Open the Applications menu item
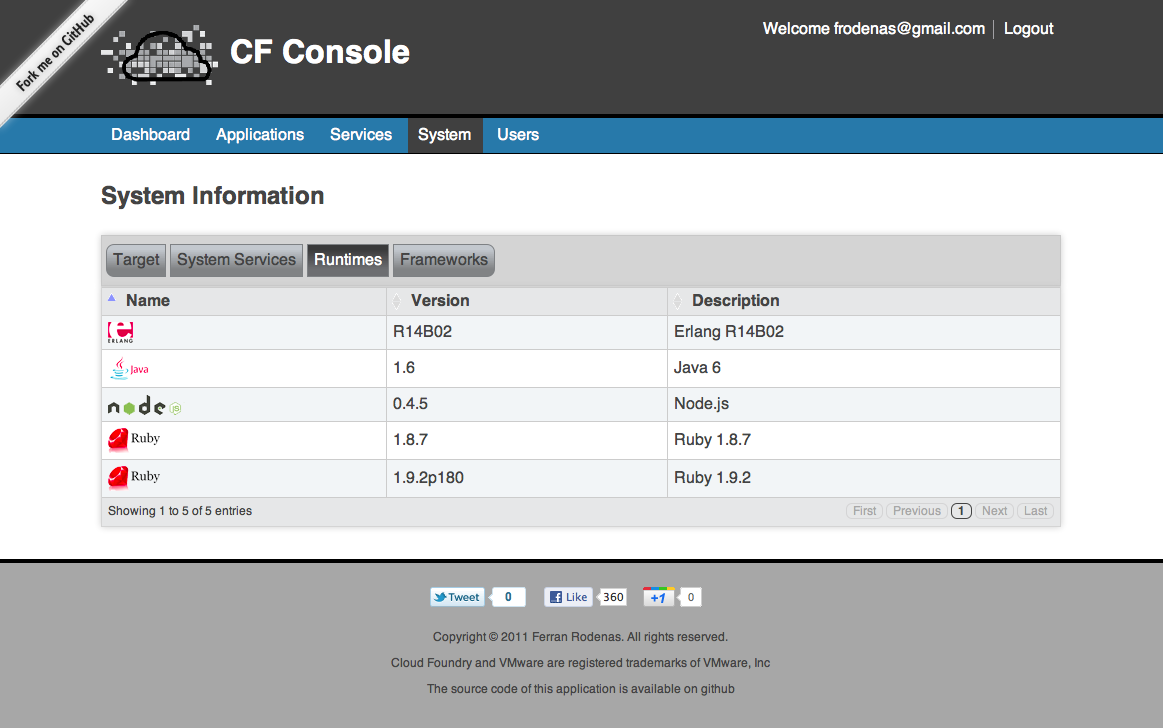This screenshot has width=1163, height=728. pyautogui.click(x=260, y=135)
